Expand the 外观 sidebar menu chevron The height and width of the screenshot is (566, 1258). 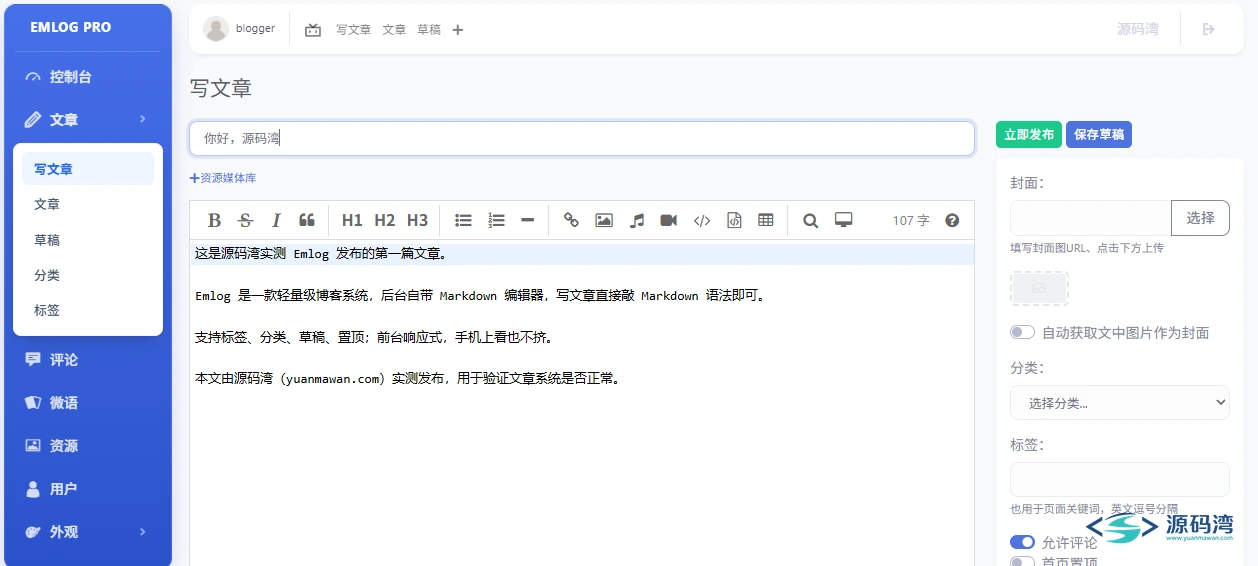click(143, 532)
